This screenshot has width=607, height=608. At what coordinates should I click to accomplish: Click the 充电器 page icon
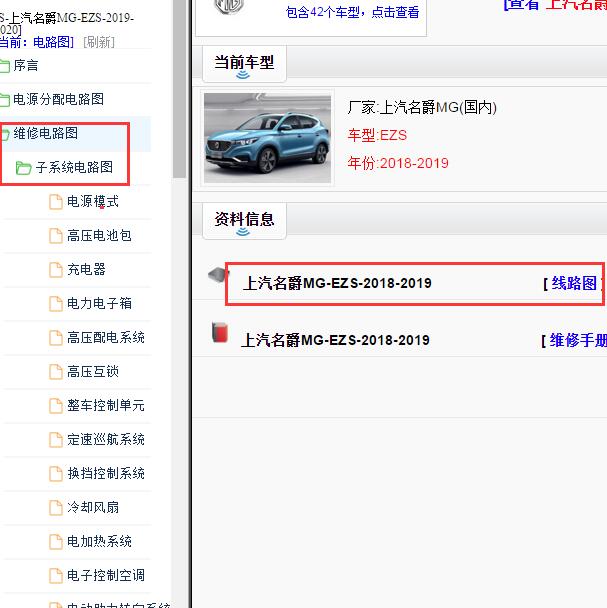[x=55, y=270]
